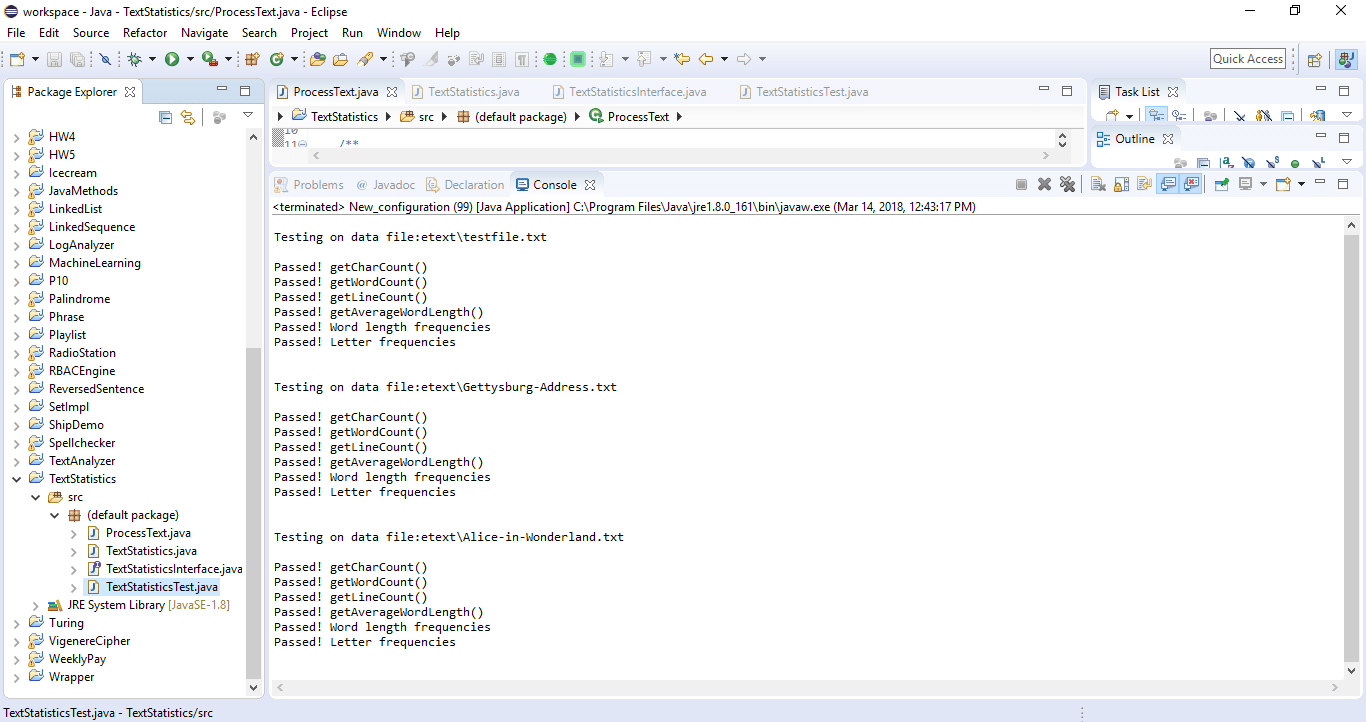
Task: Click the Show Whitespace Characters pilcrow icon
Action: 521,59
